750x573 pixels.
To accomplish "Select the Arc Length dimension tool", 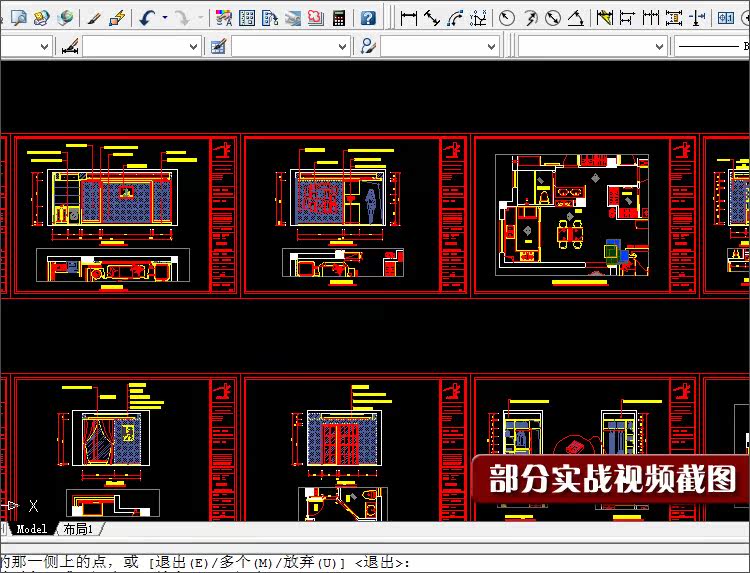I will 455,18.
